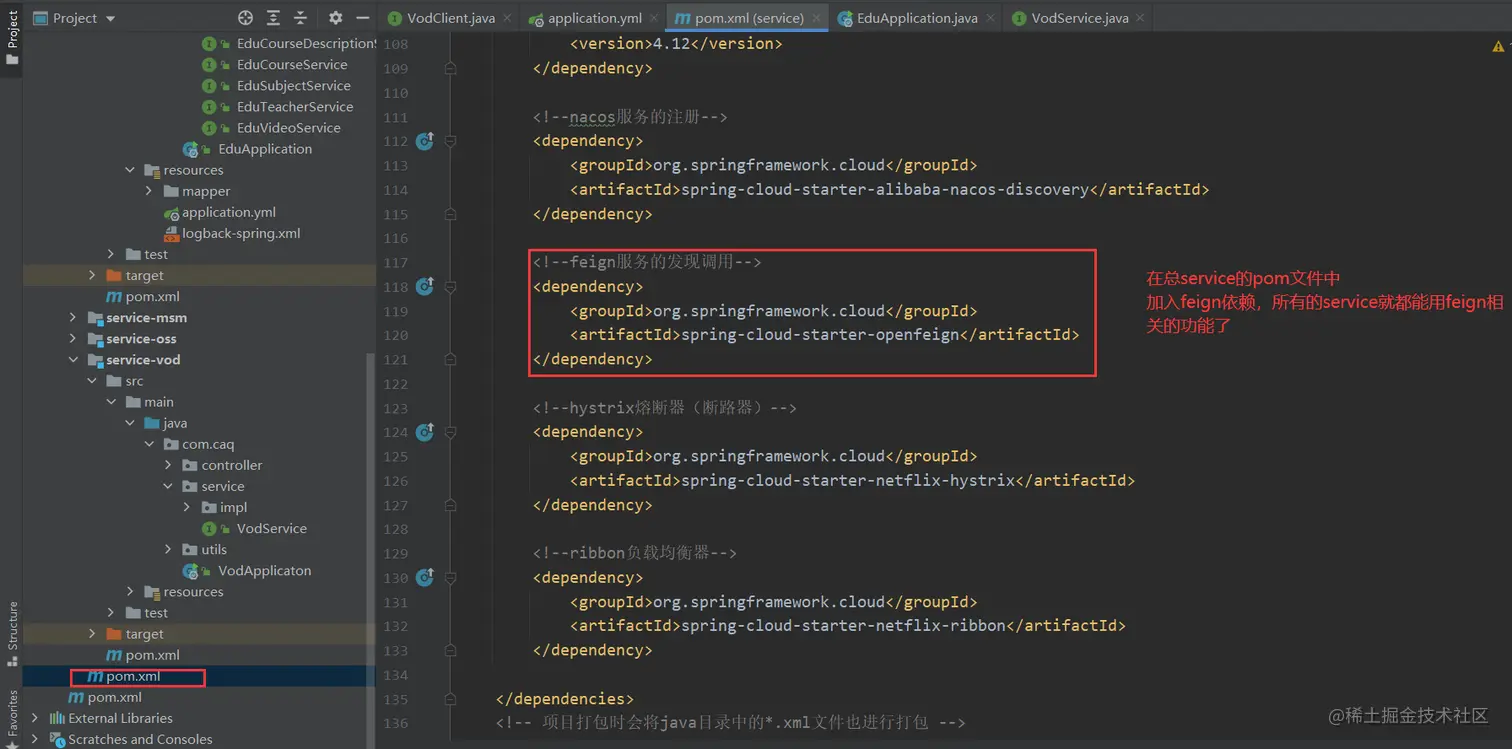1512x749 pixels.
Task: Collapse the hystrix dependency fold at line 124
Action: point(450,432)
